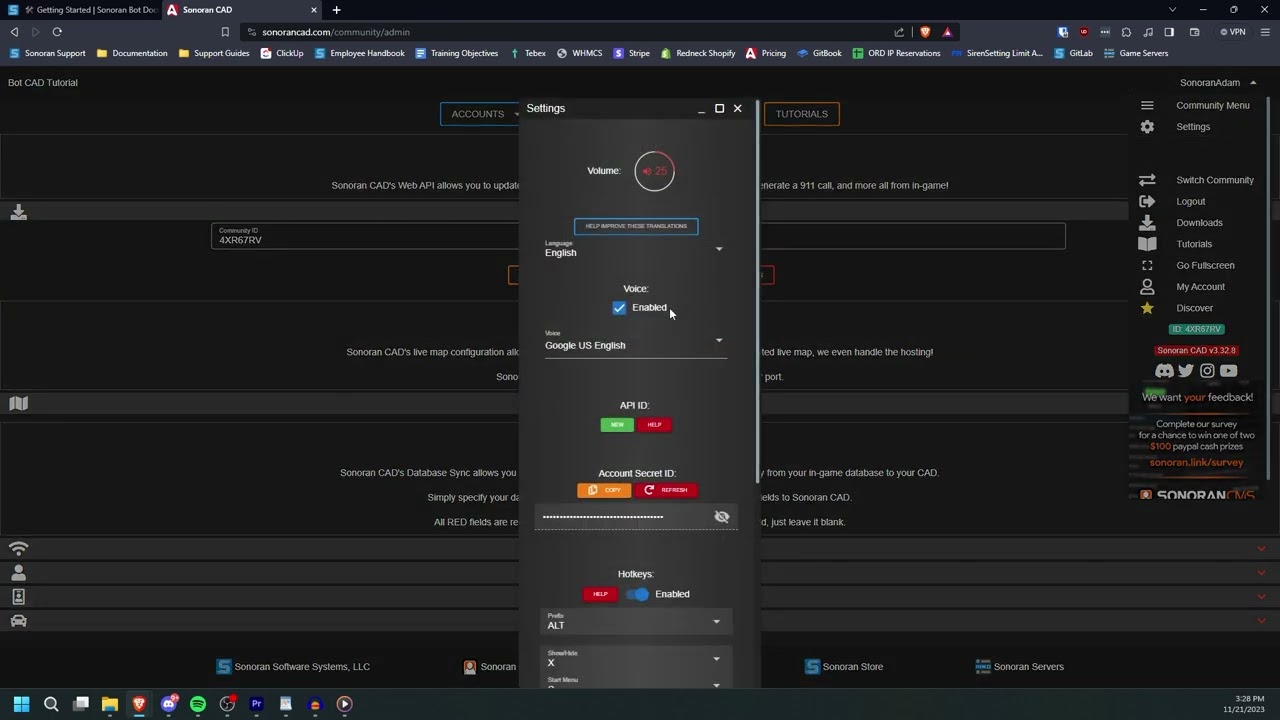Click the Community ID field 4XR67RV
The width and height of the screenshot is (1280, 720).
click(638, 236)
